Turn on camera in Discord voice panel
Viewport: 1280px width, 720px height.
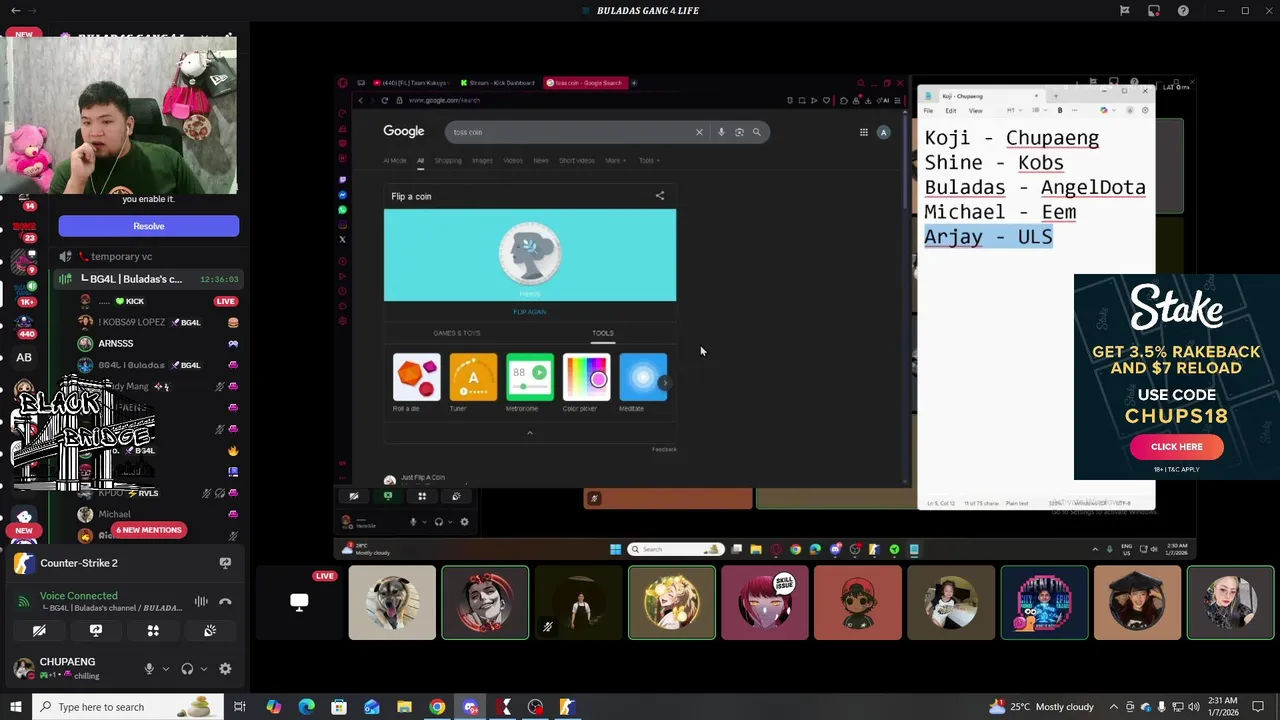39,631
